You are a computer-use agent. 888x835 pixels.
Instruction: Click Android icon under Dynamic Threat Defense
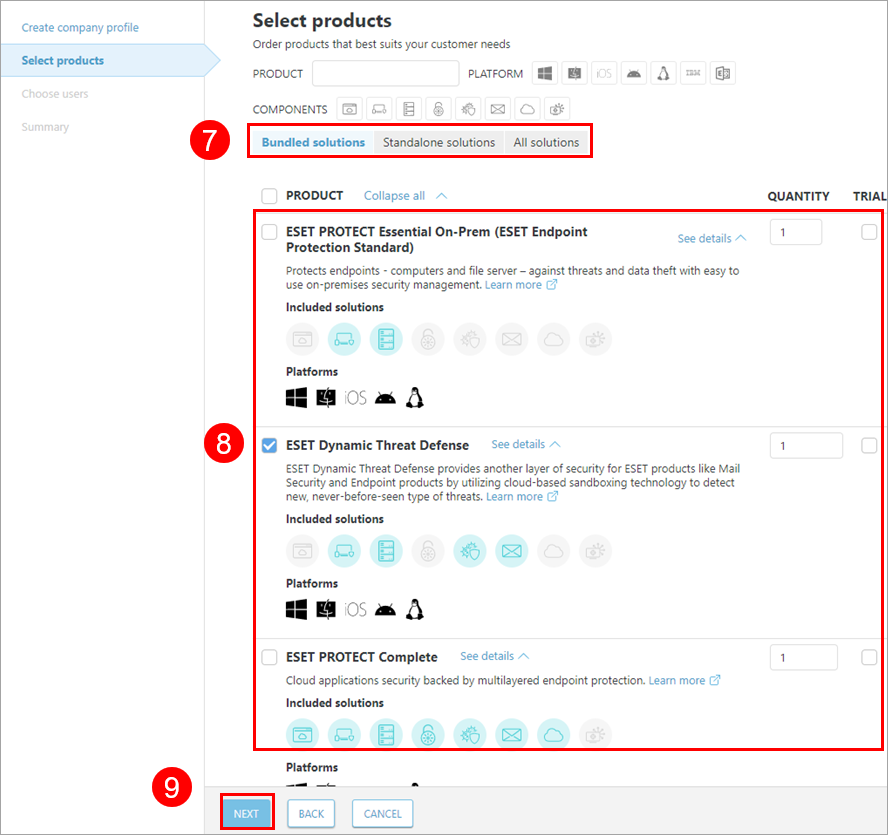(x=386, y=610)
